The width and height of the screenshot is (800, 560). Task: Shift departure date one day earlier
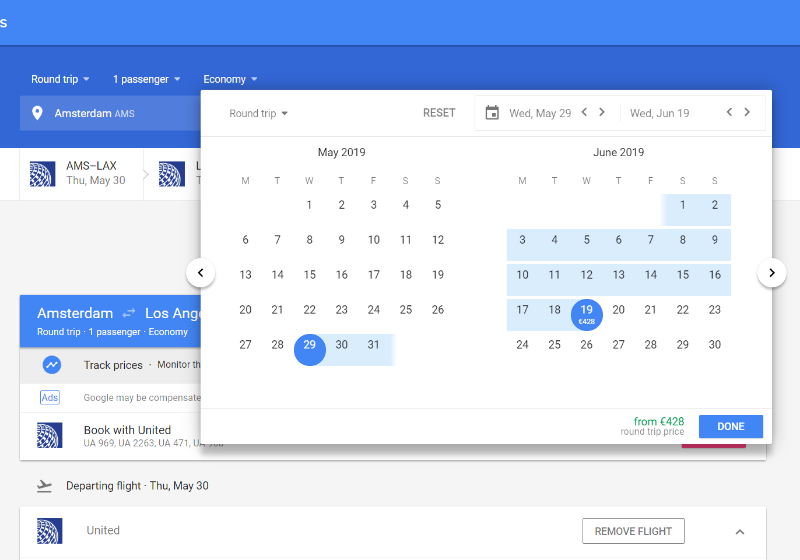click(x=584, y=113)
